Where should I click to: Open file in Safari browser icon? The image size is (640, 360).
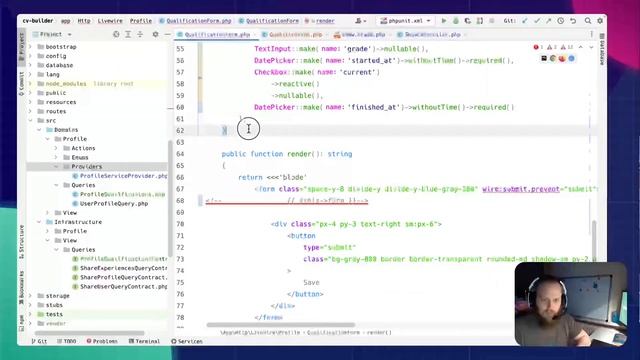[x=571, y=59]
